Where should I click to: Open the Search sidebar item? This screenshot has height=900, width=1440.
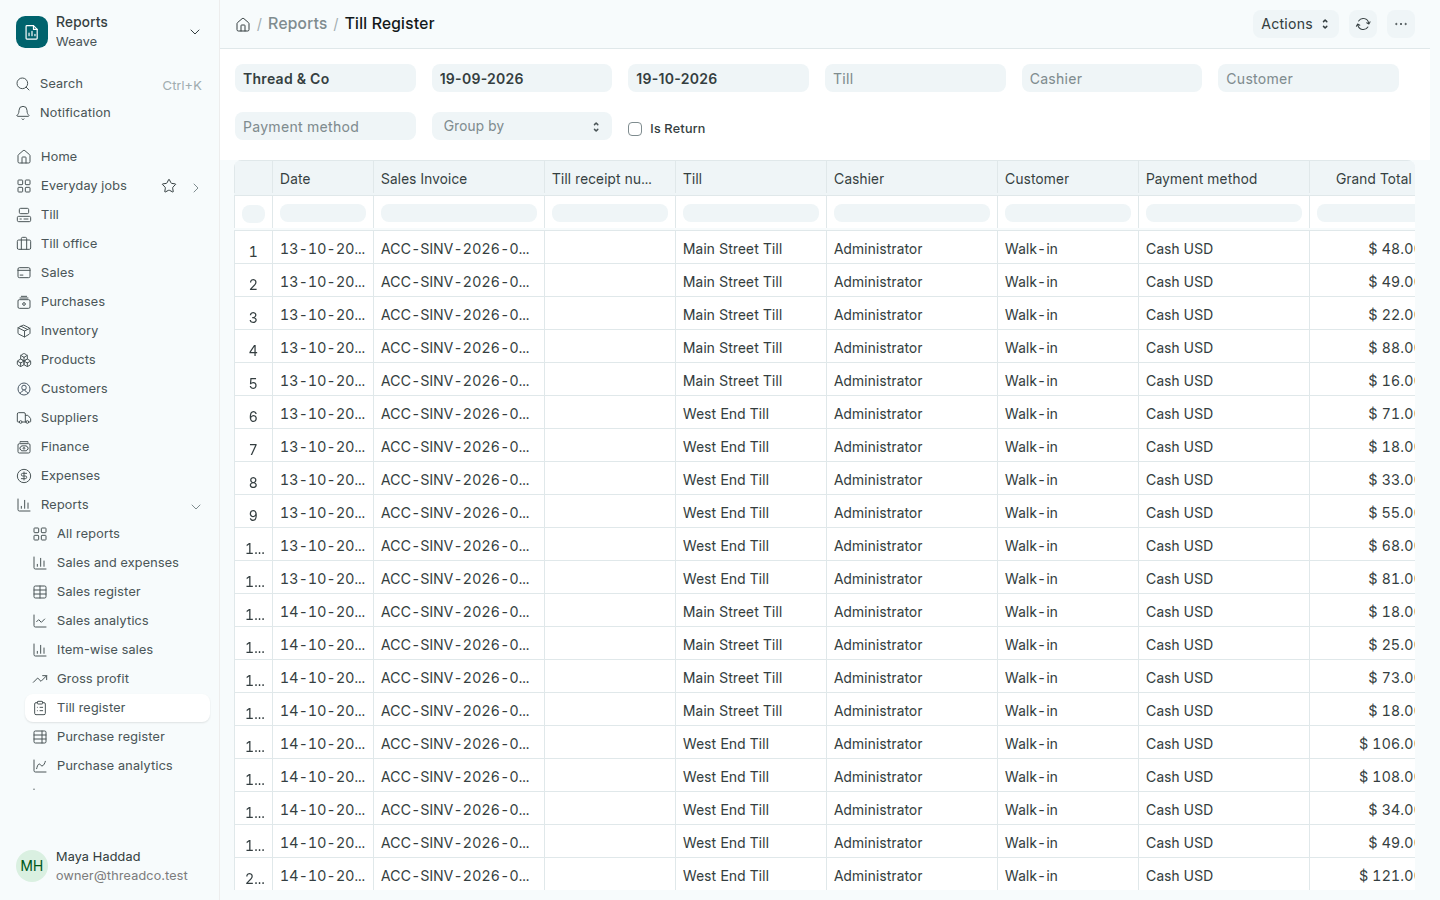point(109,84)
